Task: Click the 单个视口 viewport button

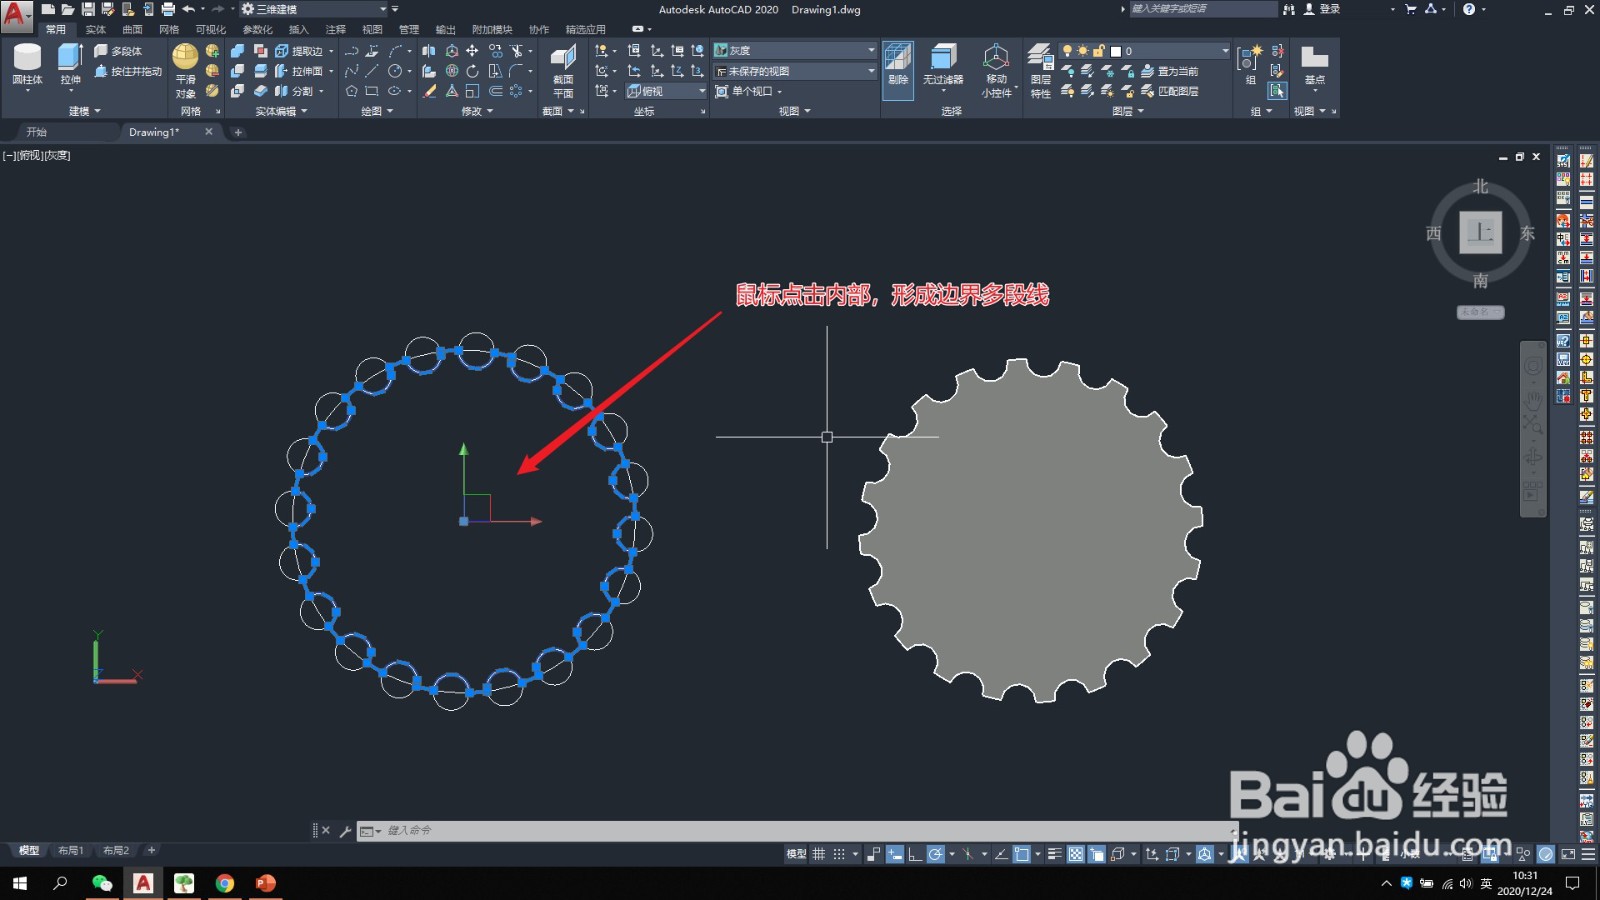Action: pyautogui.click(x=754, y=91)
